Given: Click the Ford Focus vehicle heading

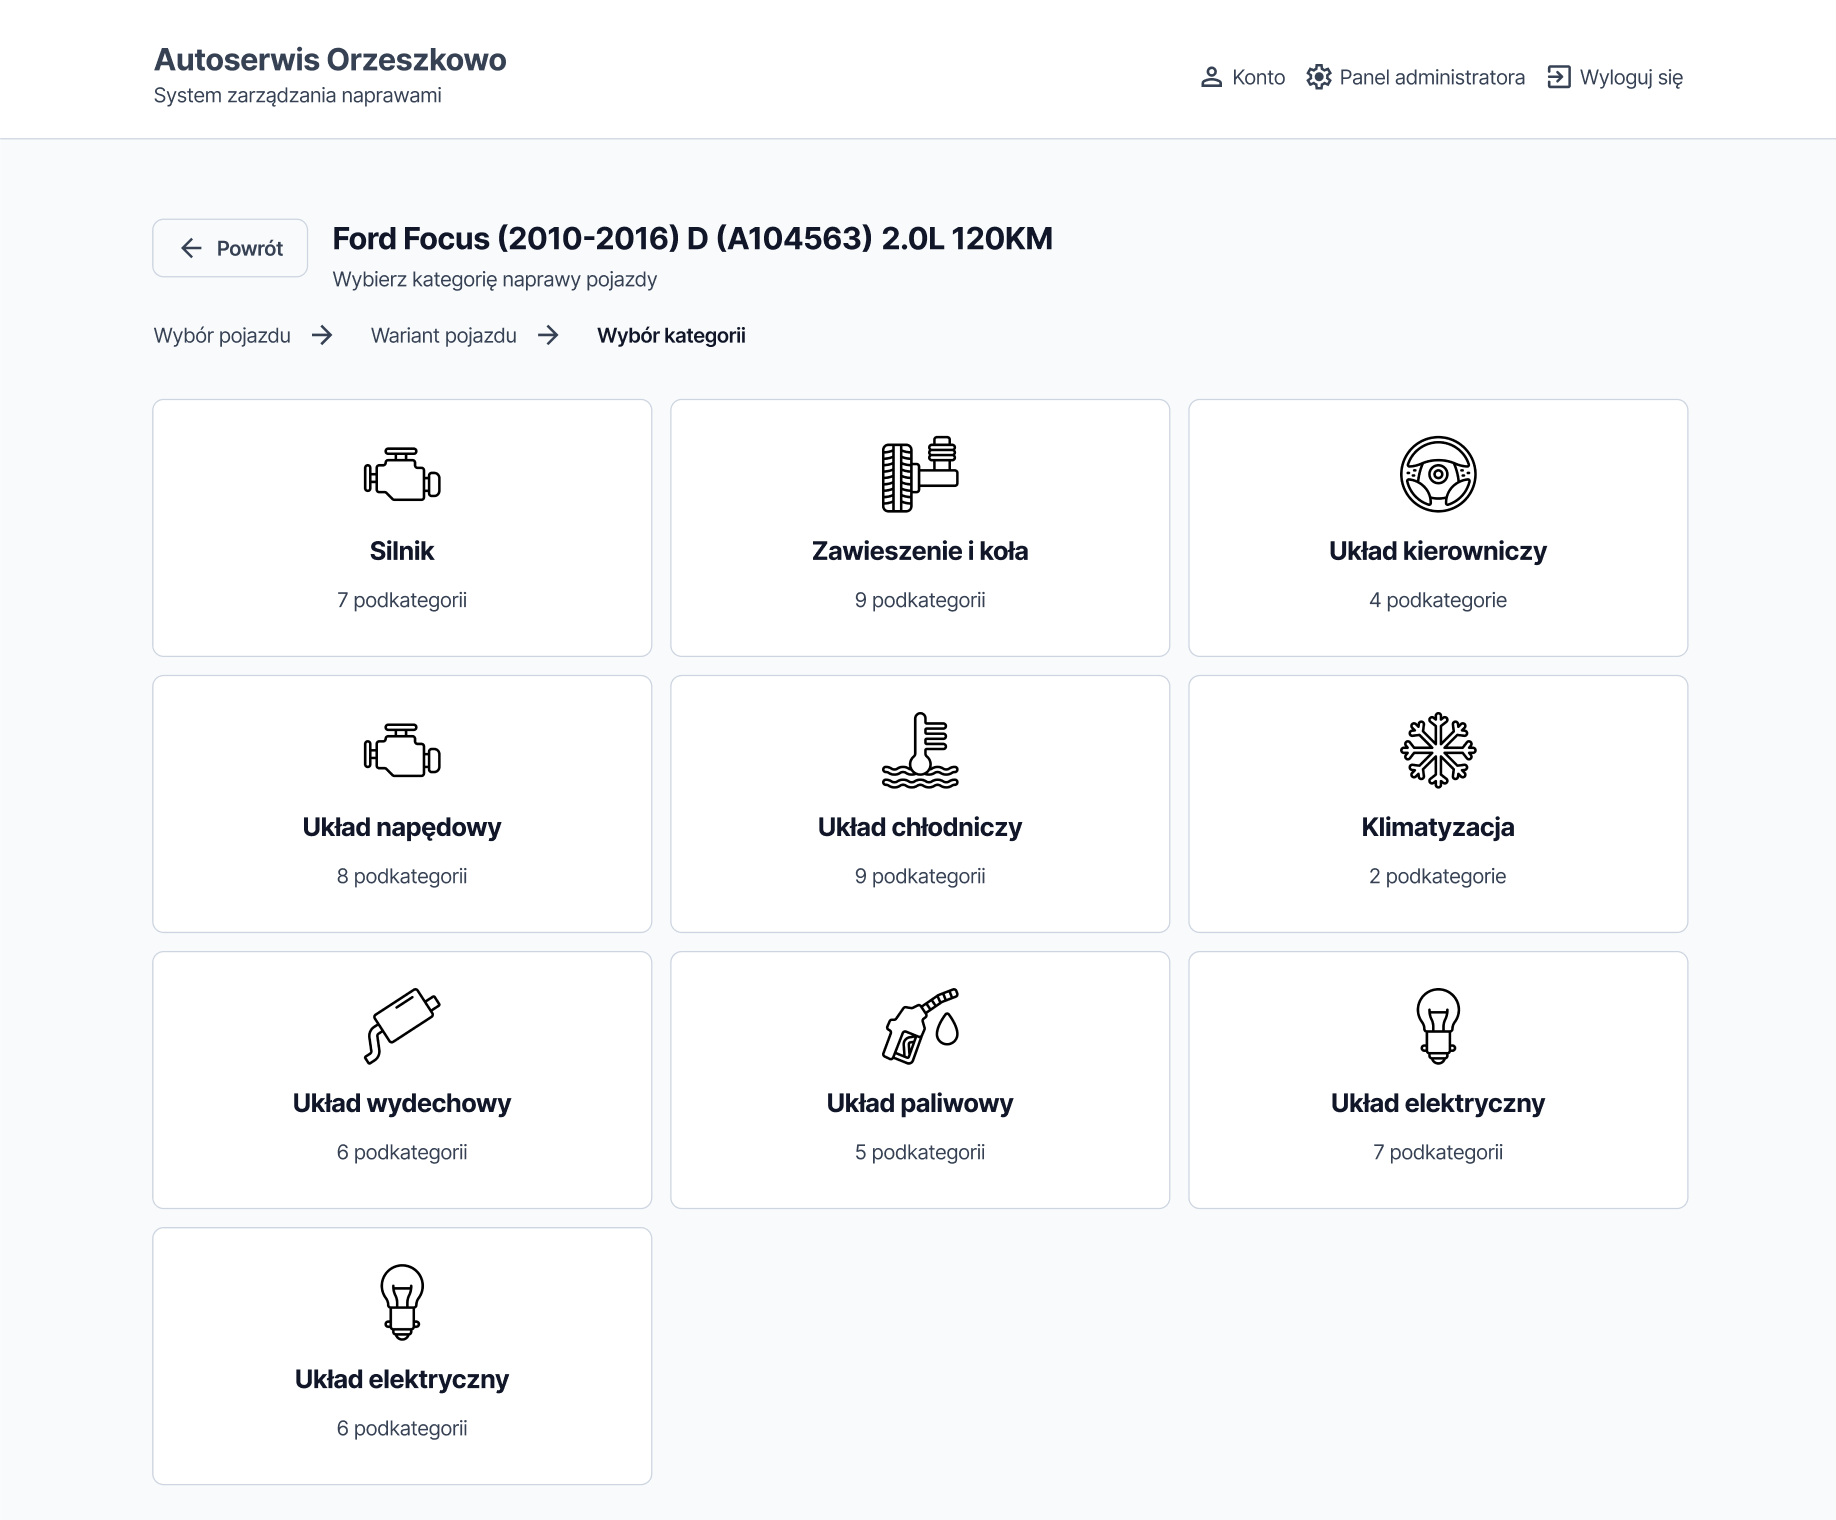Looking at the screenshot, I should (x=692, y=239).
